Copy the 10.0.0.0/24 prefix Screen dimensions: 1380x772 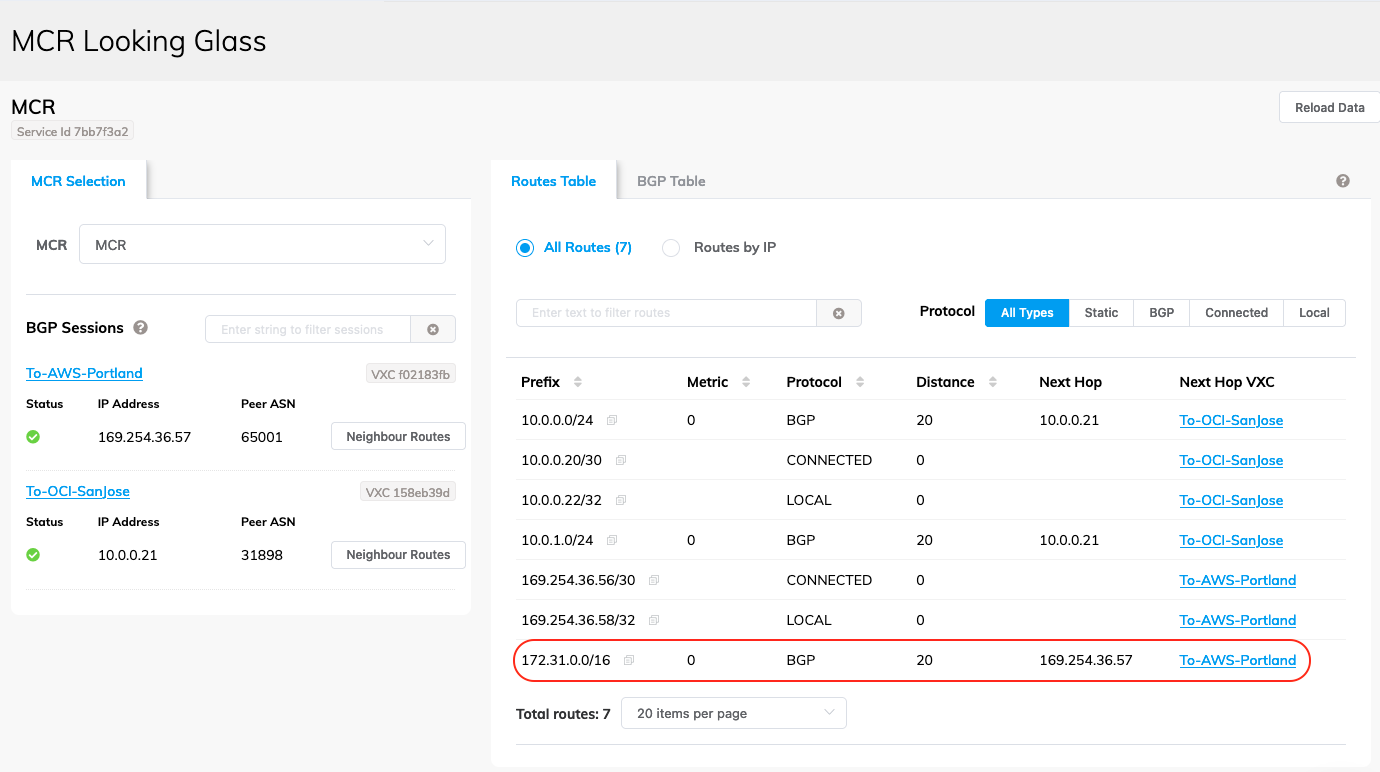coord(612,421)
